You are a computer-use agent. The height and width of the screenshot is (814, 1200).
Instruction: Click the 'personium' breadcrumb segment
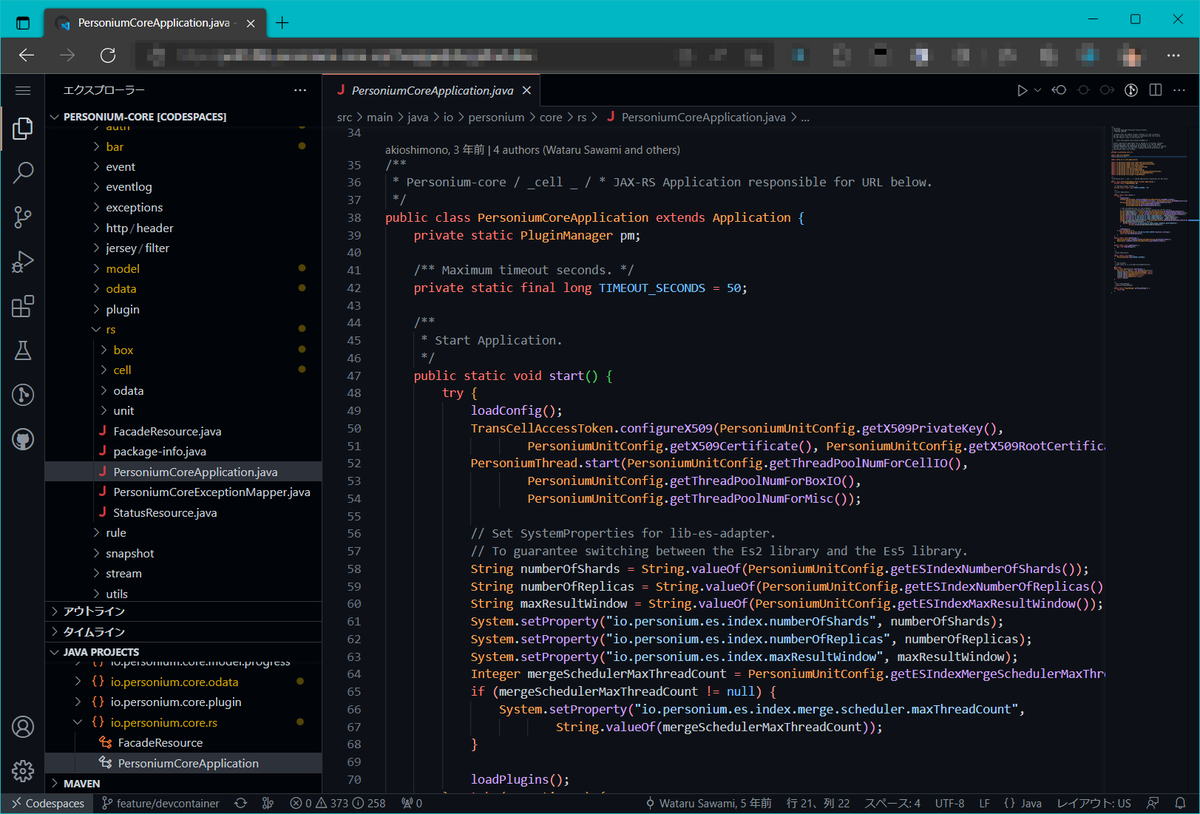click(x=497, y=117)
